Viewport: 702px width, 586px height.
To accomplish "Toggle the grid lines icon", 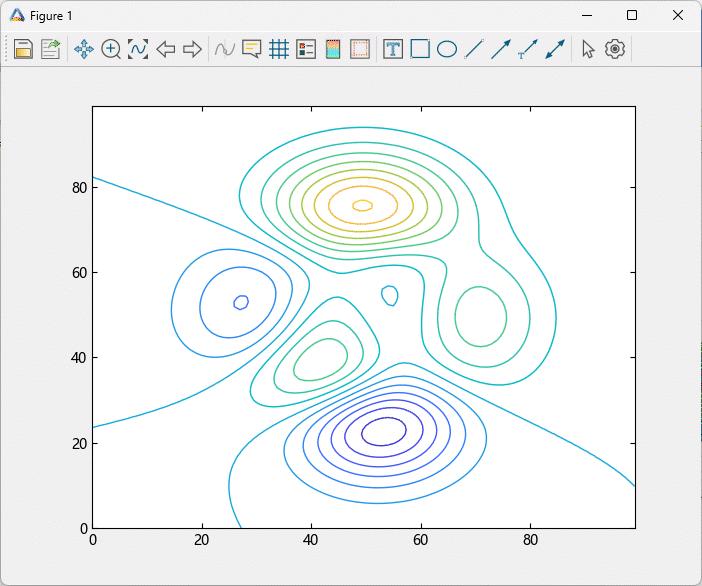I will pyautogui.click(x=278, y=49).
